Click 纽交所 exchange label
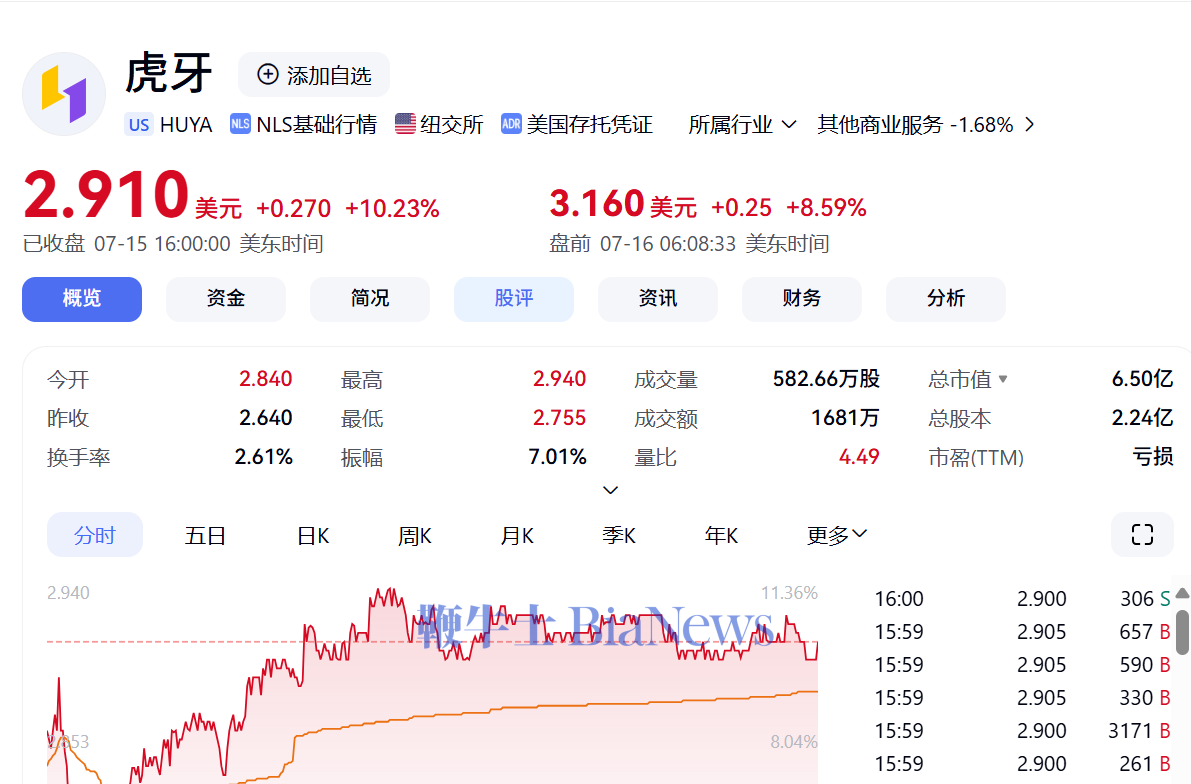 452,125
